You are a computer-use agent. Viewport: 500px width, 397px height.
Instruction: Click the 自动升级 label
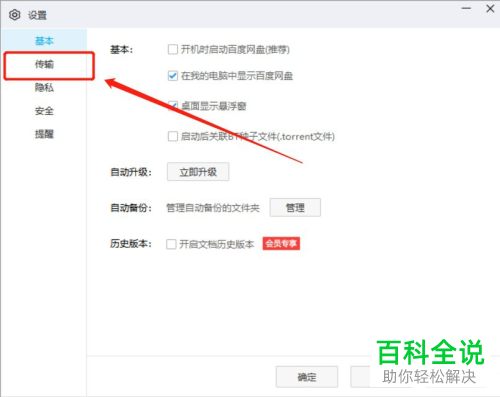pos(131,172)
